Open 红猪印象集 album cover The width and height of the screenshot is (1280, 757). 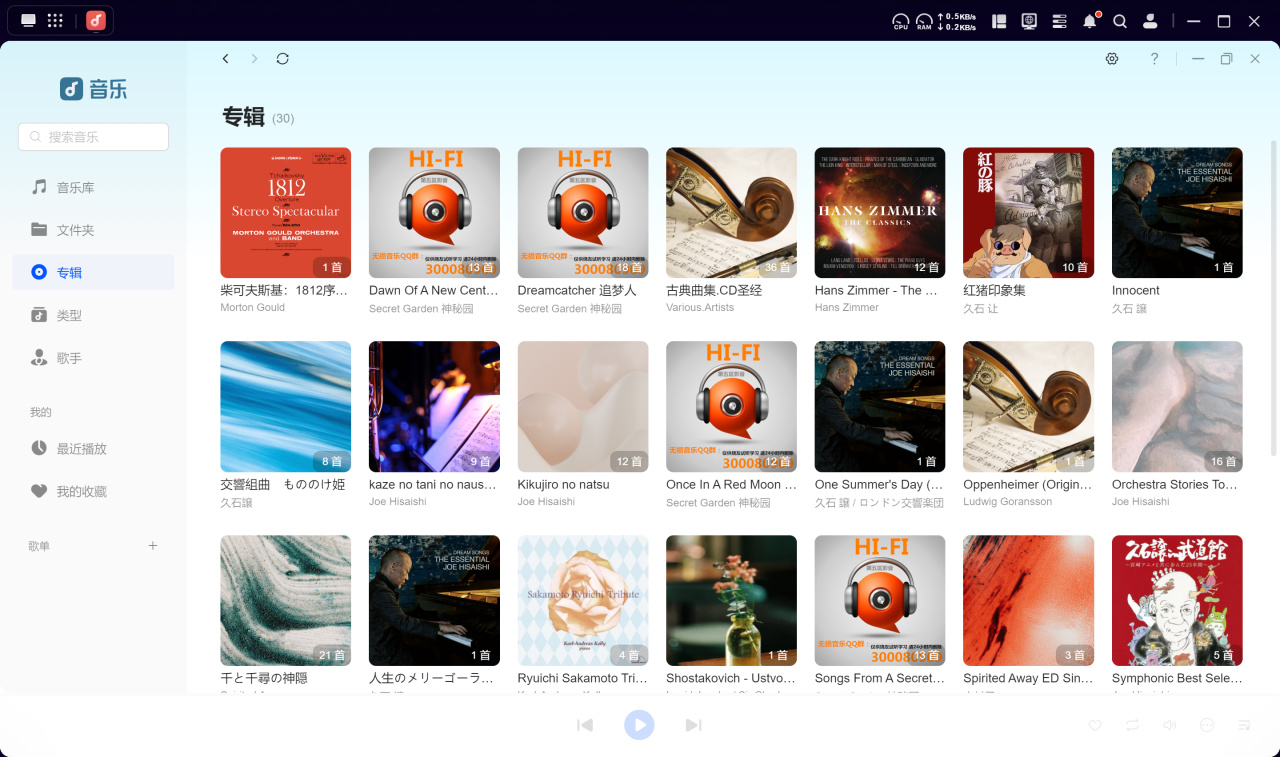pyautogui.click(x=1028, y=213)
